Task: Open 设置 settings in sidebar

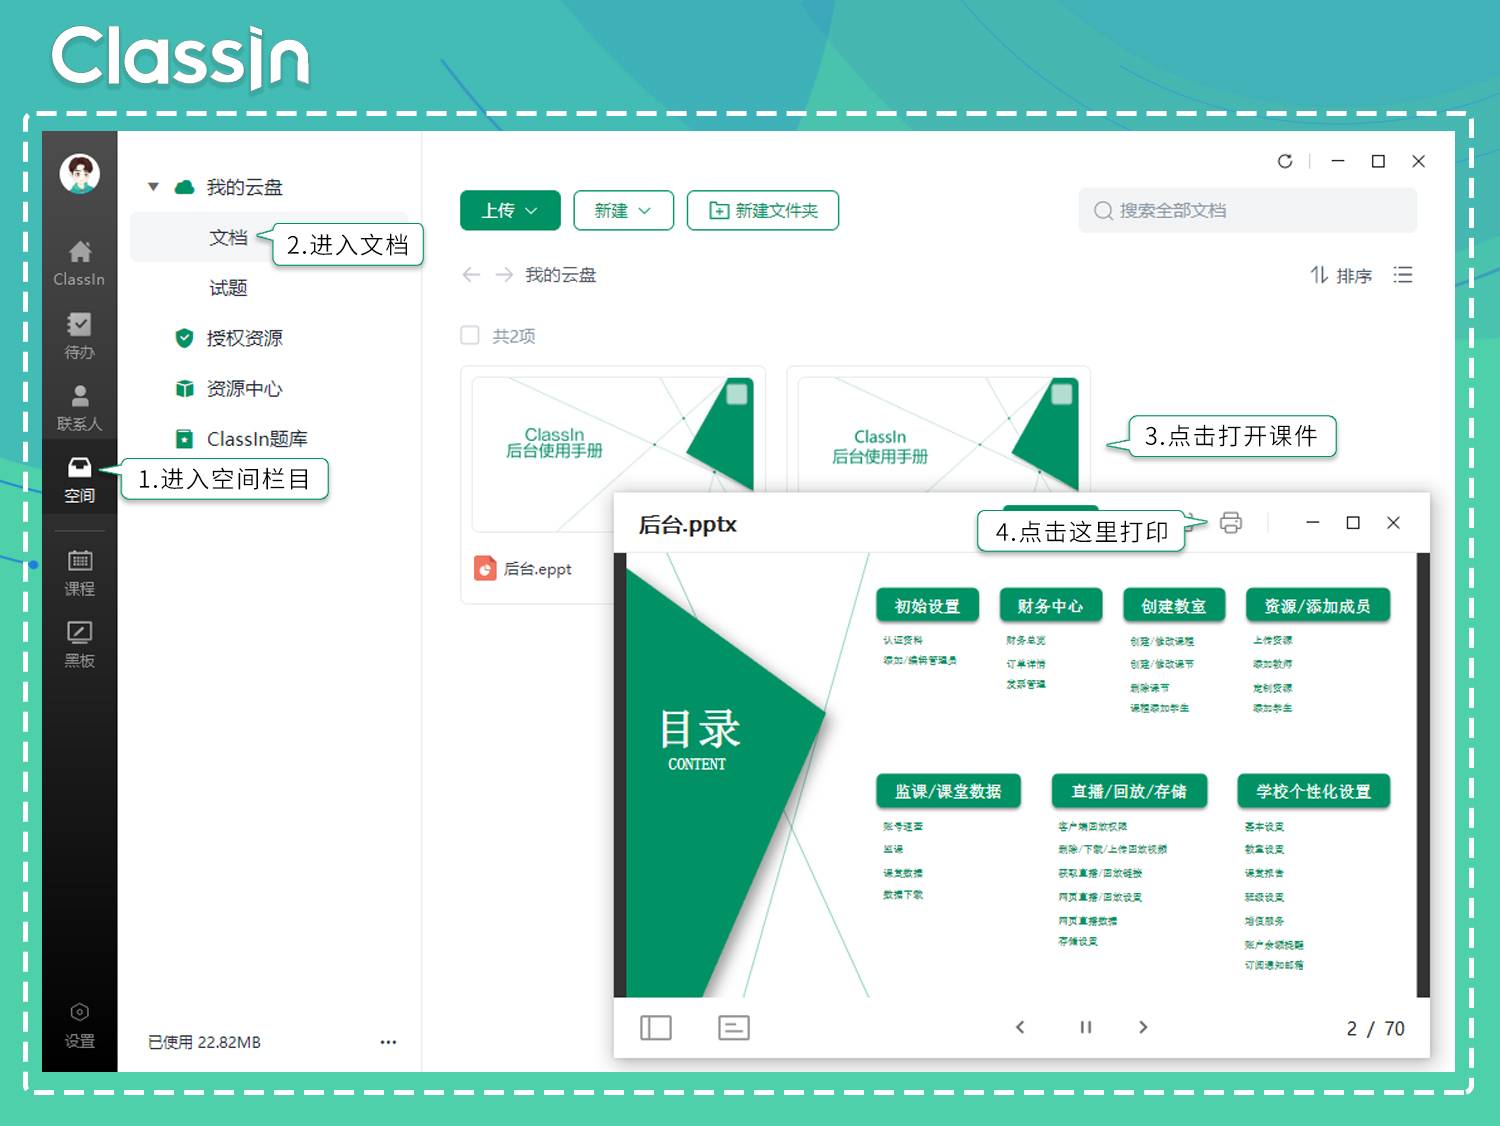Action: coord(79,1025)
